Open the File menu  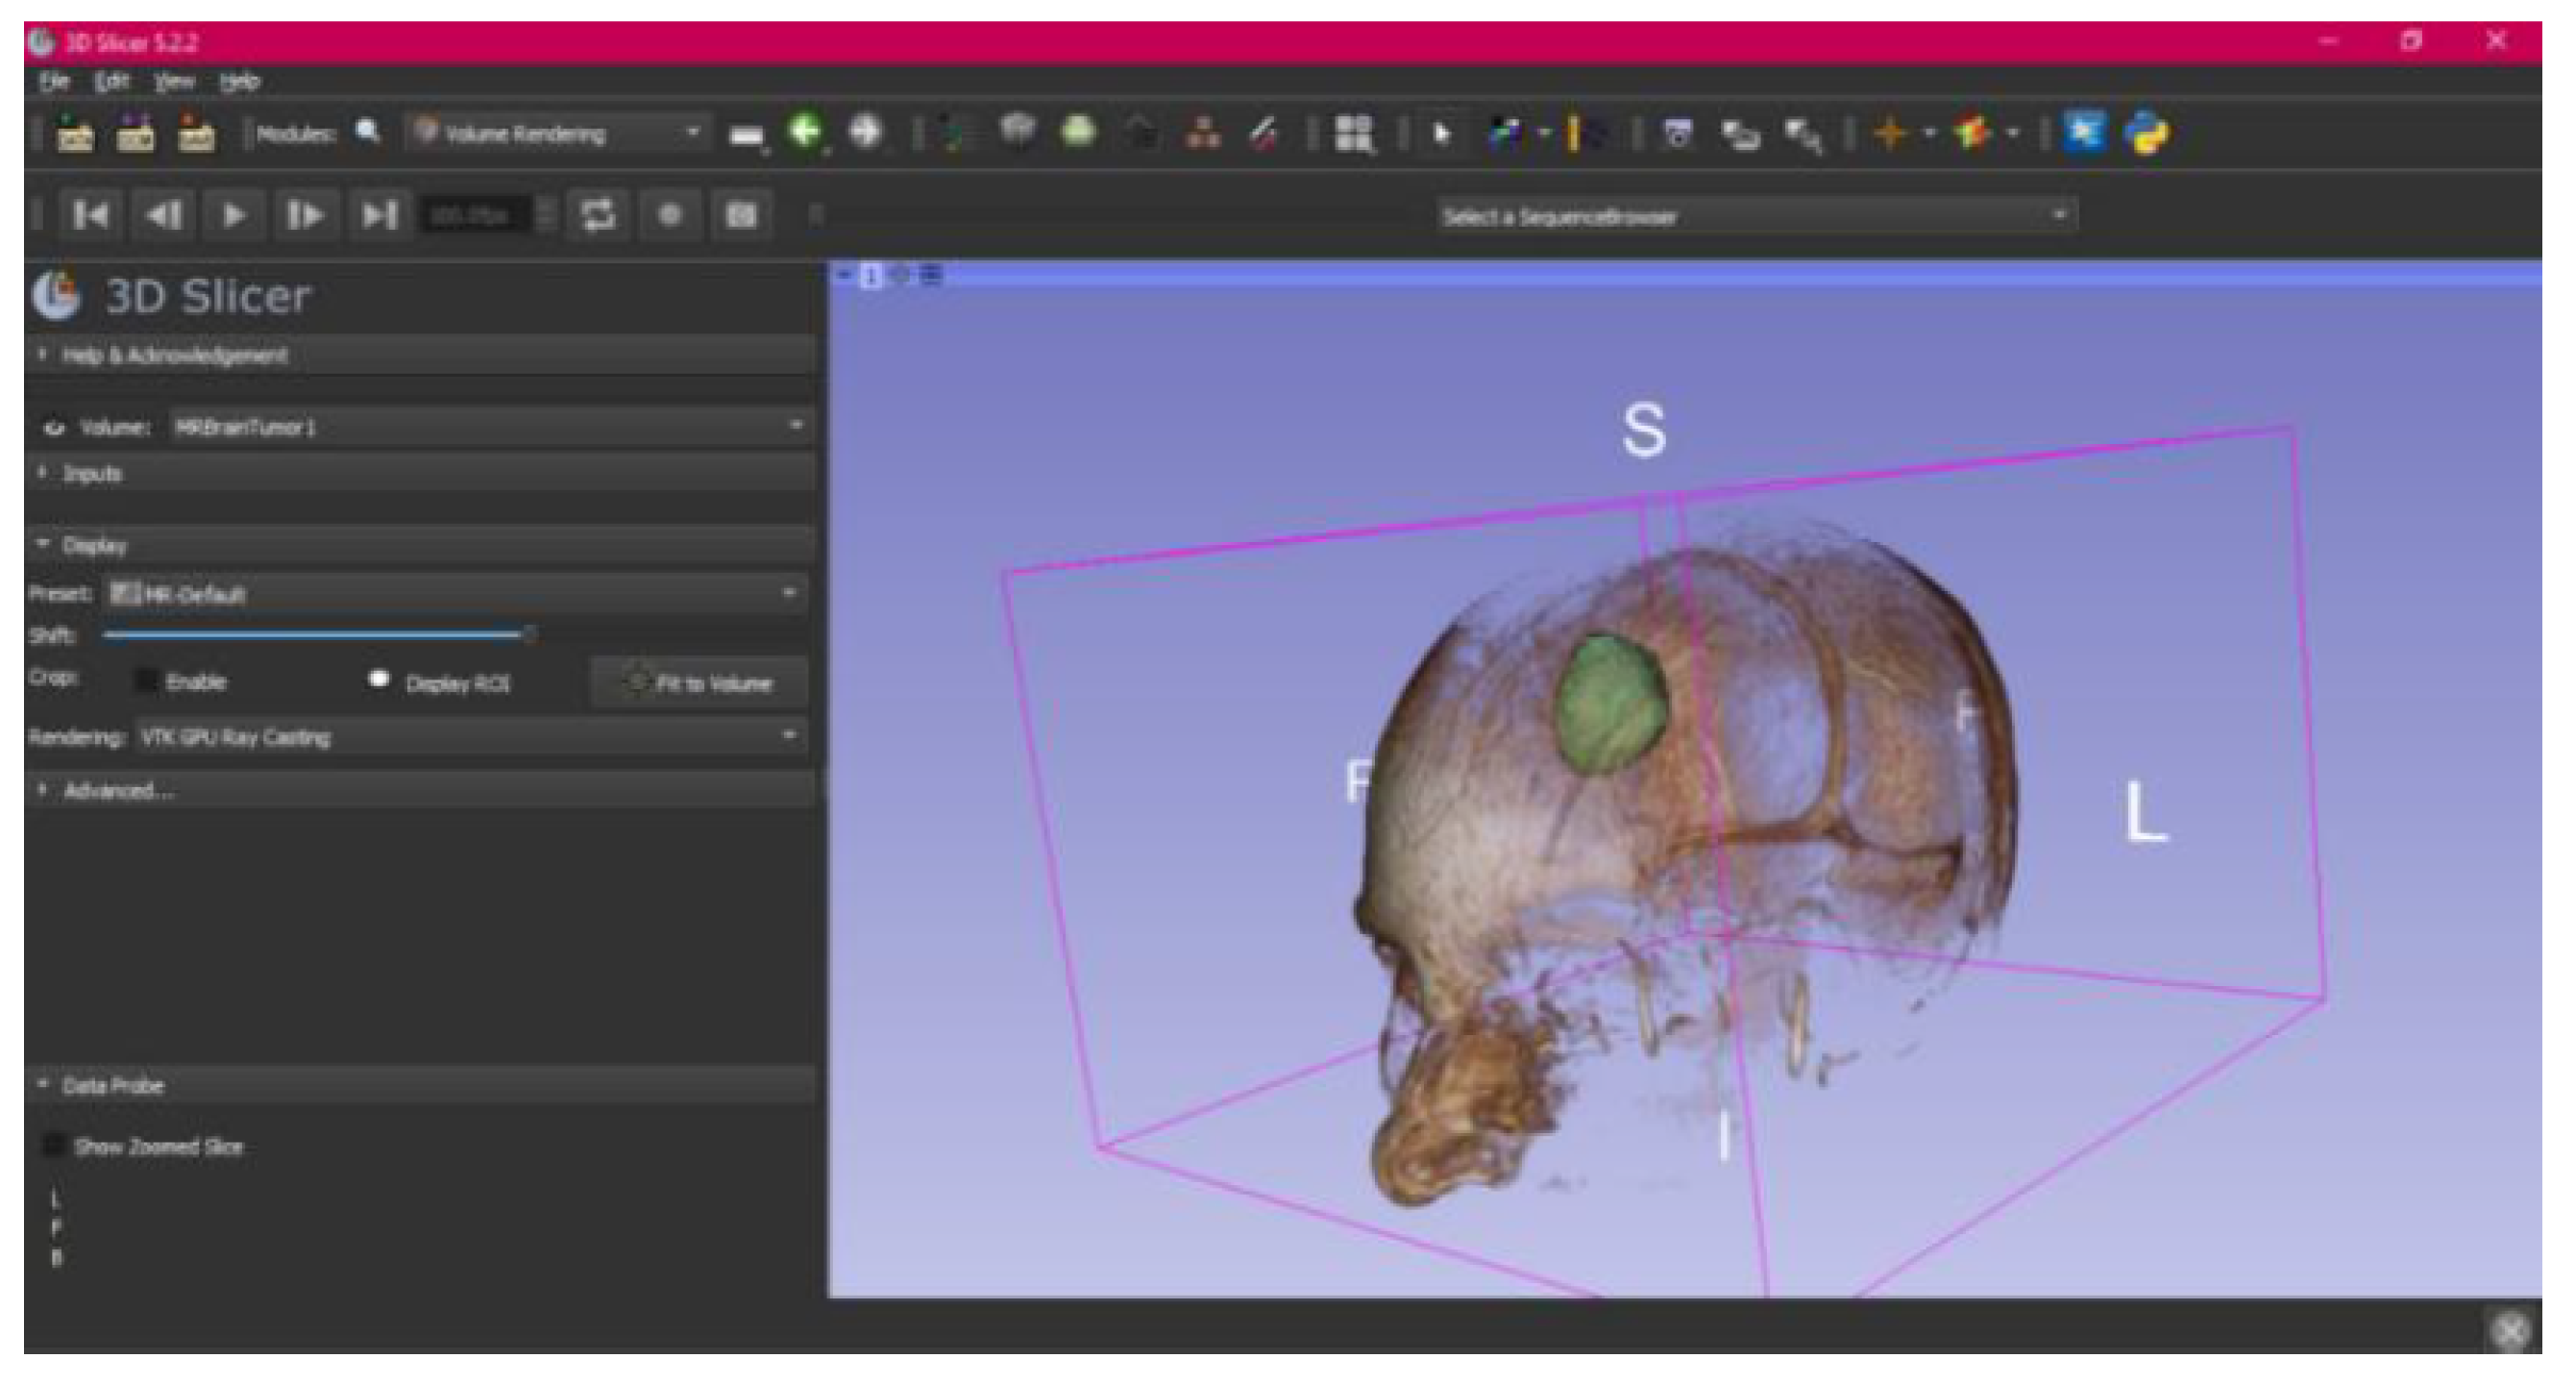point(54,82)
